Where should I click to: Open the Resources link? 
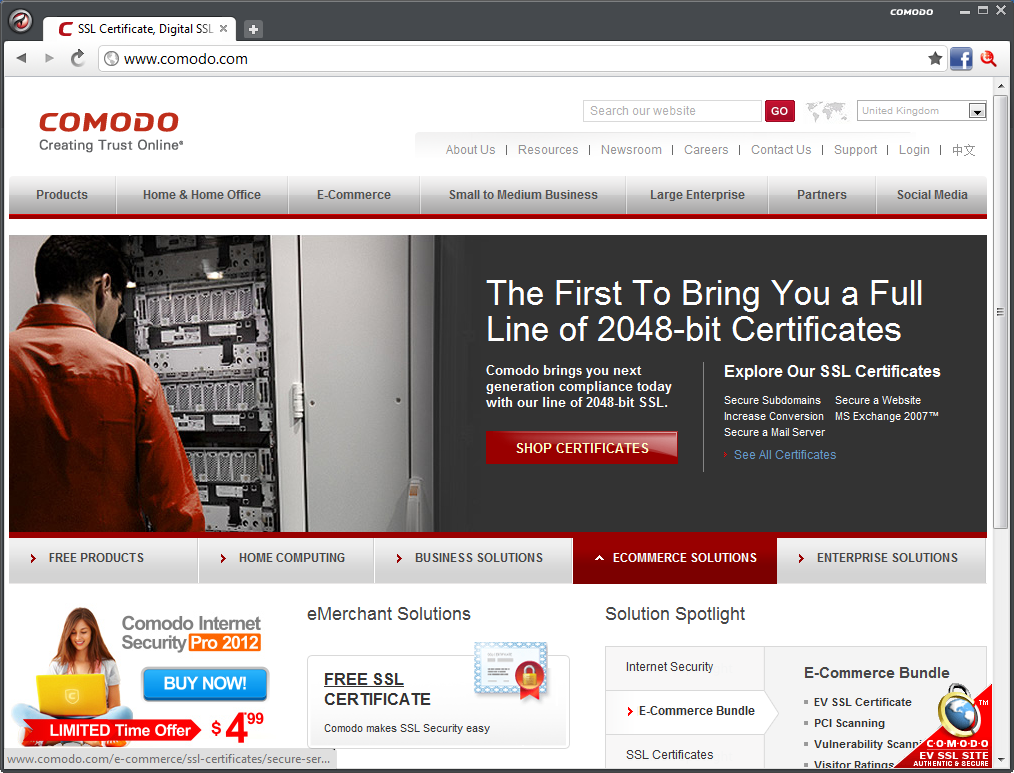548,149
